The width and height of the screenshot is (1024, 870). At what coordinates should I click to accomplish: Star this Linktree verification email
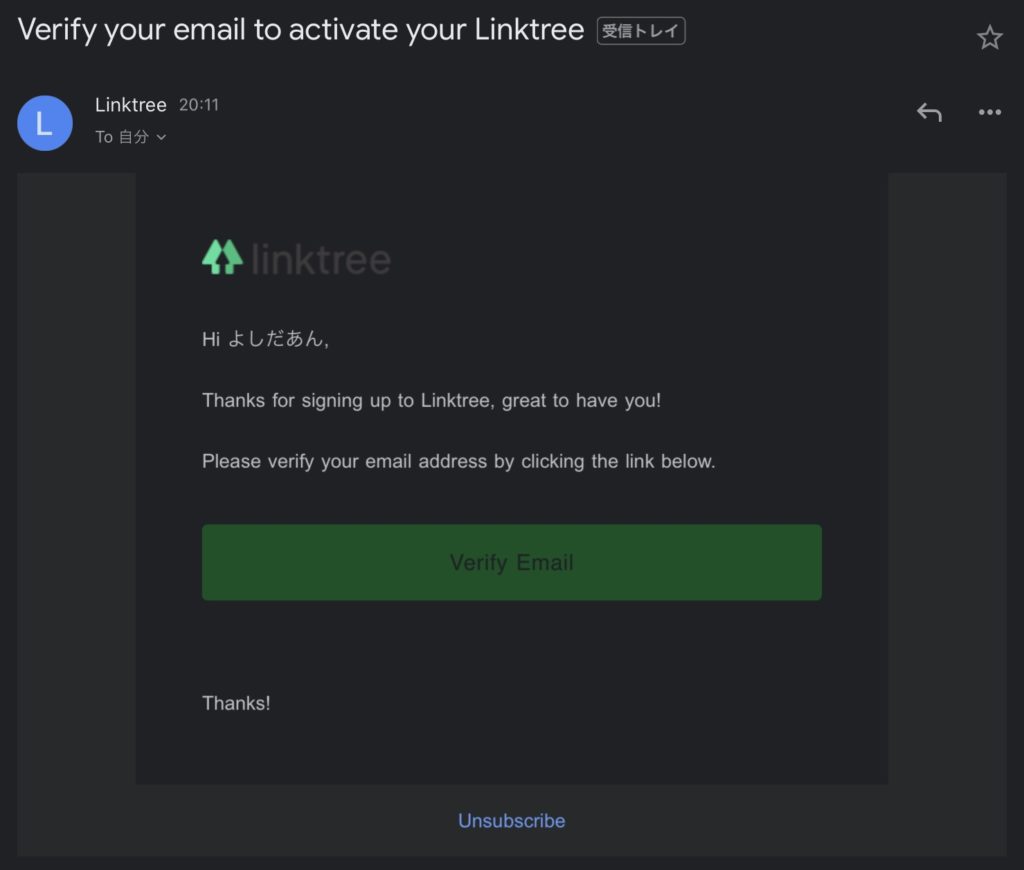(x=989, y=38)
